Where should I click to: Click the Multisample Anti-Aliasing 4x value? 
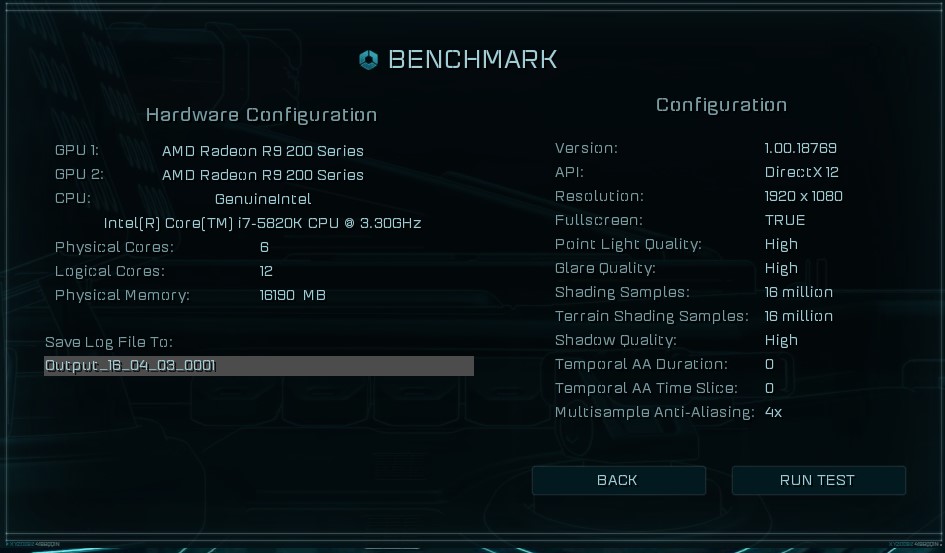773,413
